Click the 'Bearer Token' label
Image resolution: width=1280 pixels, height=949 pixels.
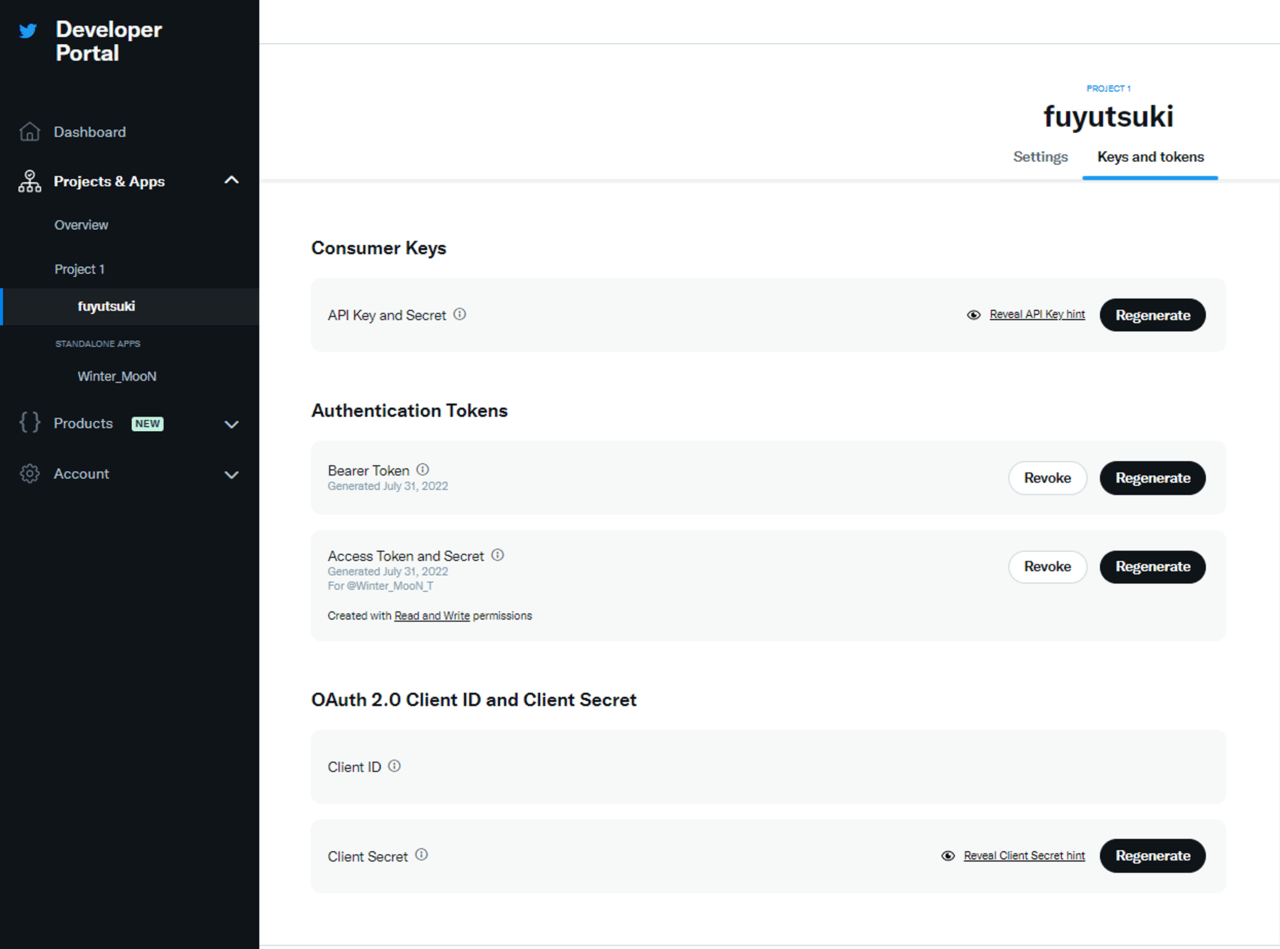pyautogui.click(x=369, y=470)
